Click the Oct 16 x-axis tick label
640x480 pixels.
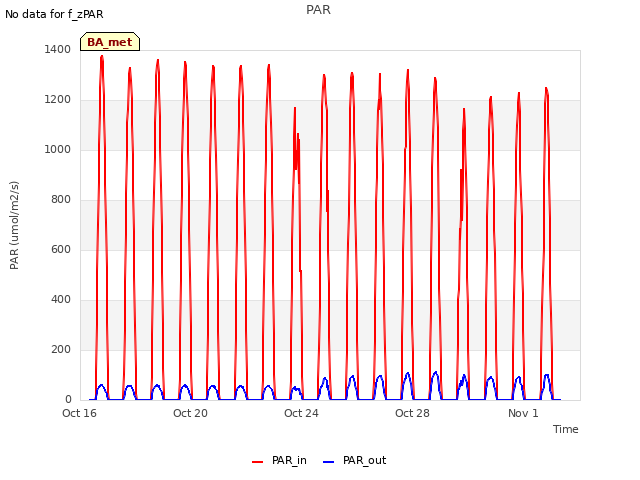pos(80,413)
